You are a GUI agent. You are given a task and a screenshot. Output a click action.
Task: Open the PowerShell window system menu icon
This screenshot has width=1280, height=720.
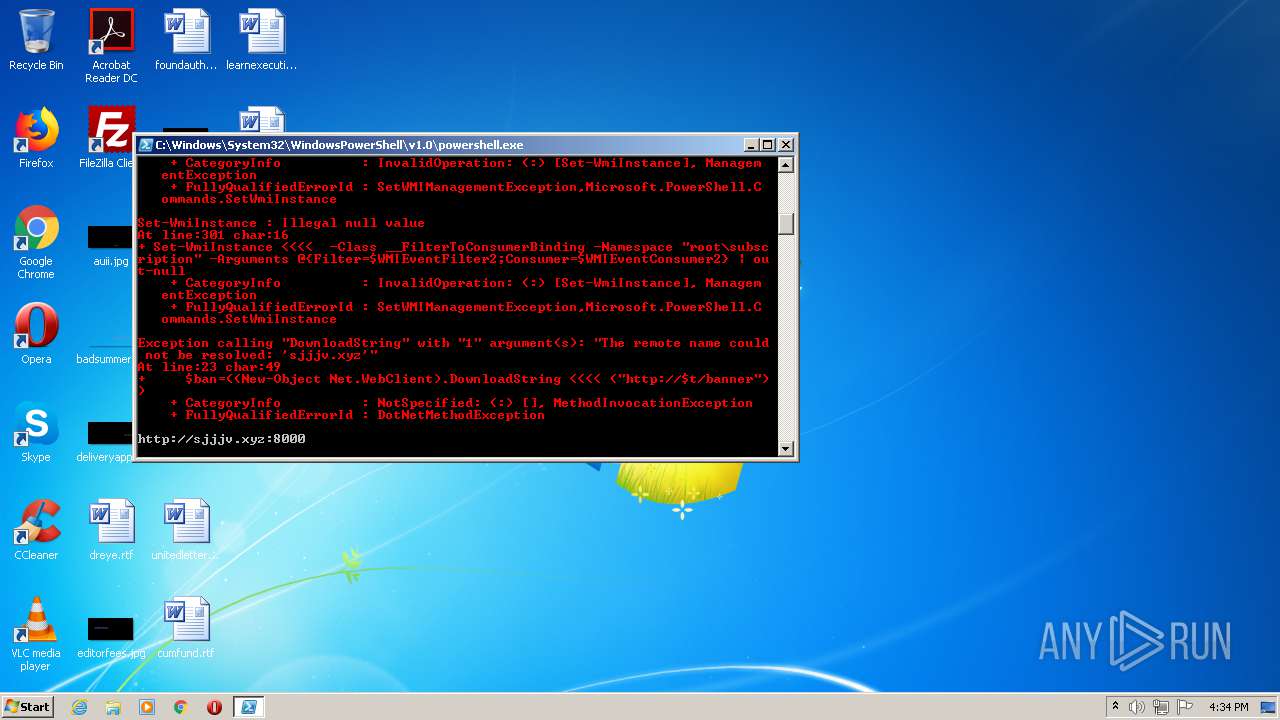click(x=146, y=145)
